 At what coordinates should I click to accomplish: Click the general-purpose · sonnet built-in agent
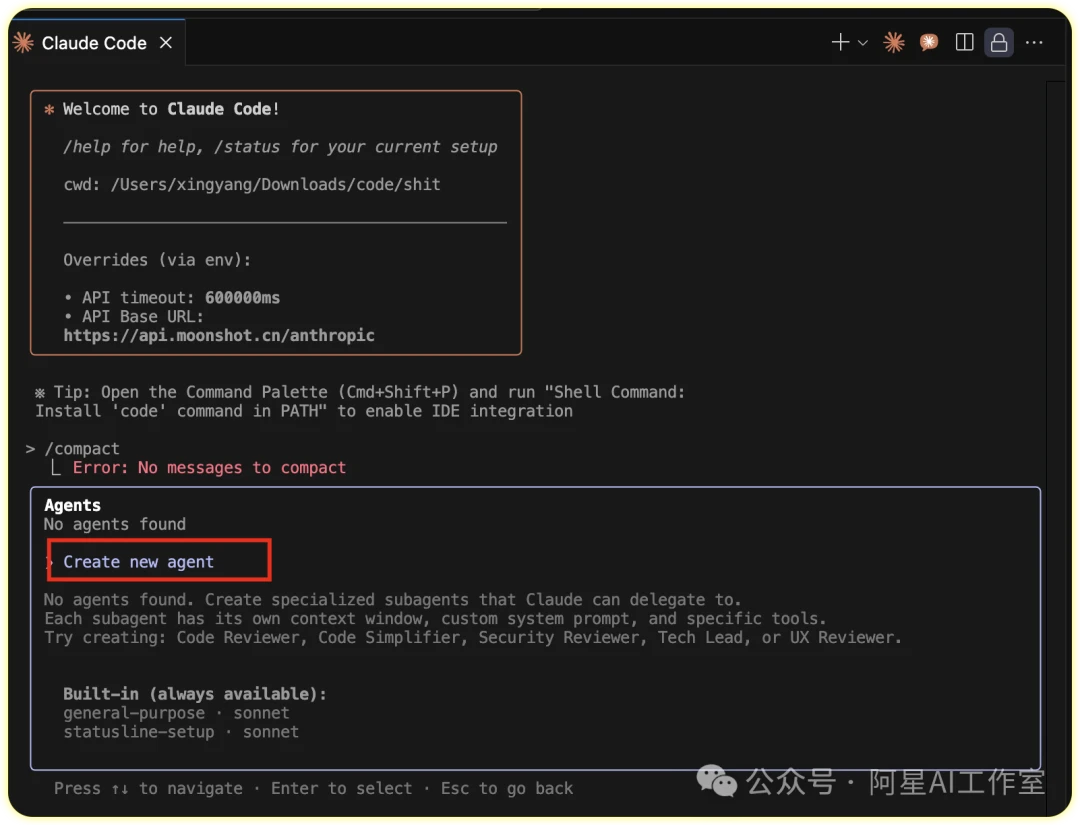(176, 713)
